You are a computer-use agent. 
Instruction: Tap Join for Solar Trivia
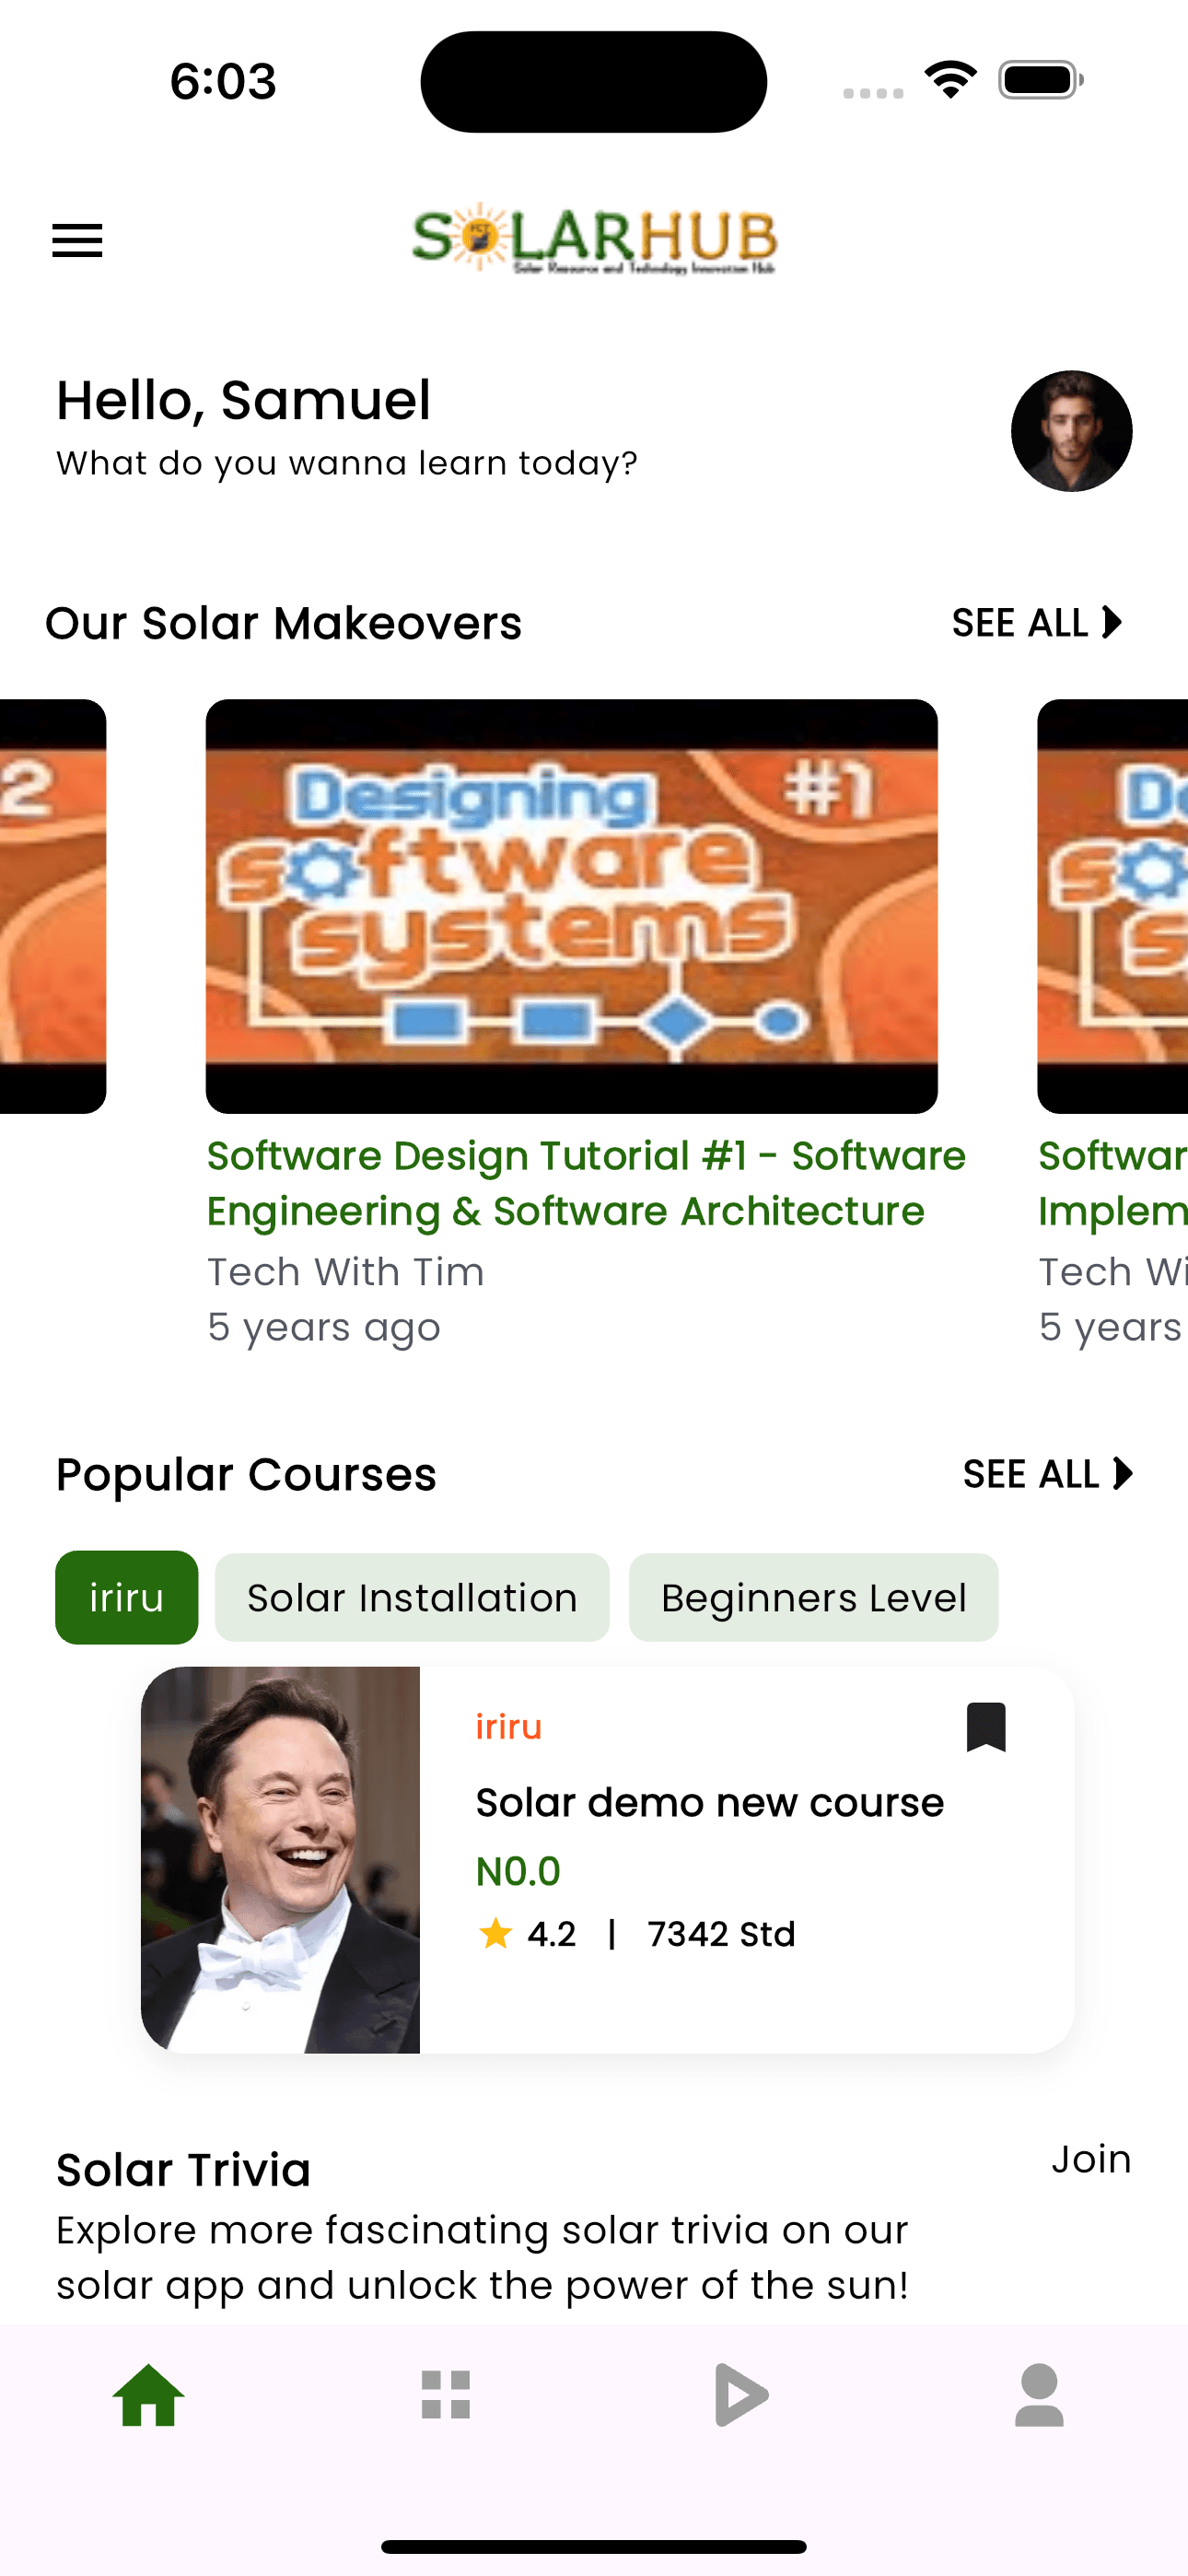pyautogui.click(x=1091, y=2160)
